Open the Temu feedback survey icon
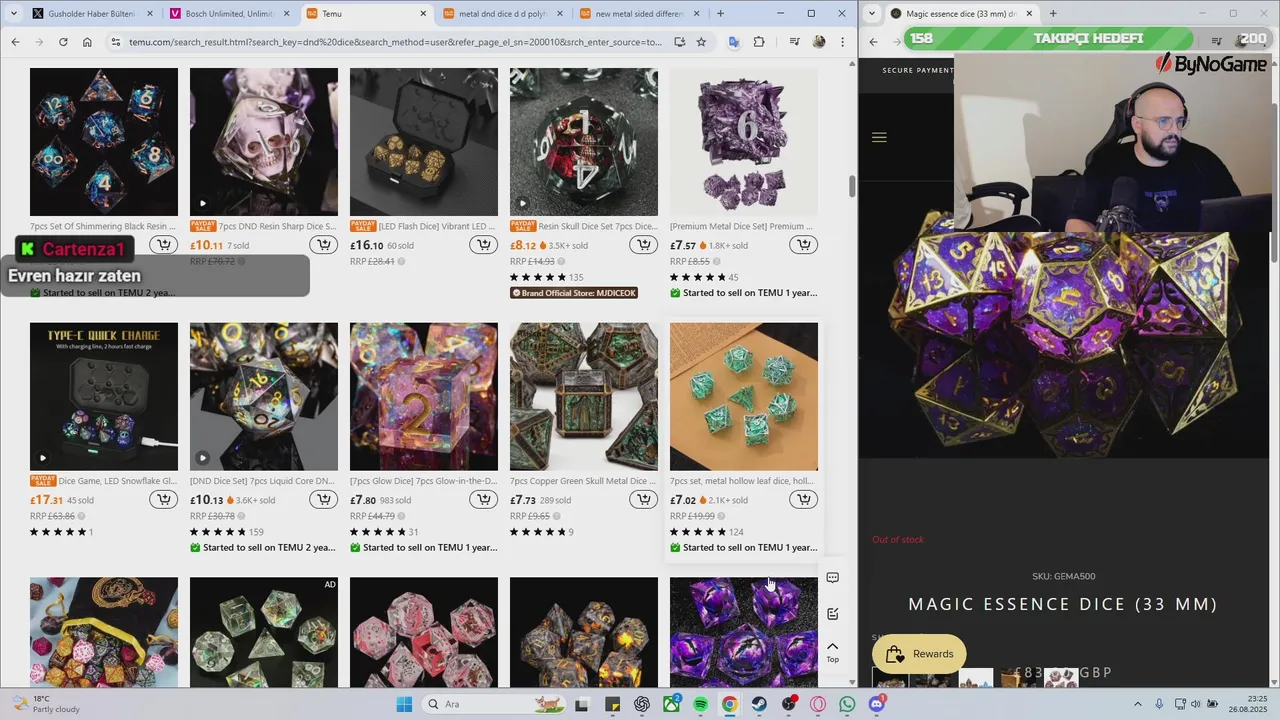This screenshot has height=720, width=1280. [x=832, y=614]
